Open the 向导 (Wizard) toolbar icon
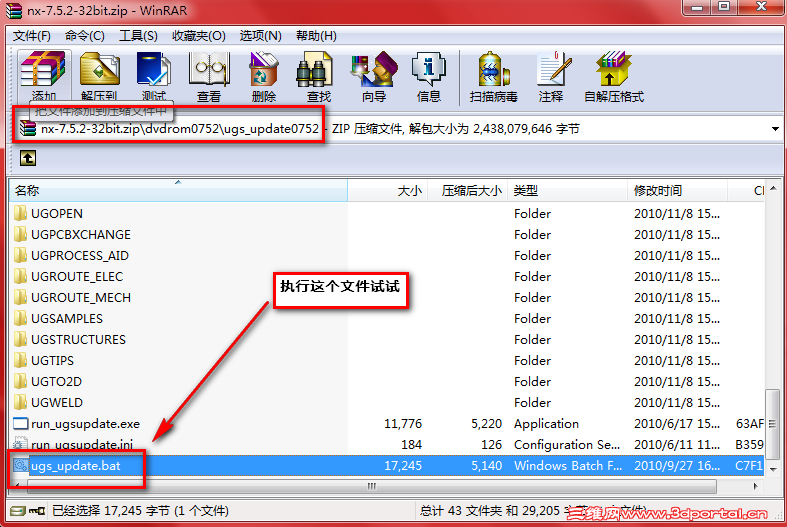Screen dimensions: 787x527 pos(374,70)
